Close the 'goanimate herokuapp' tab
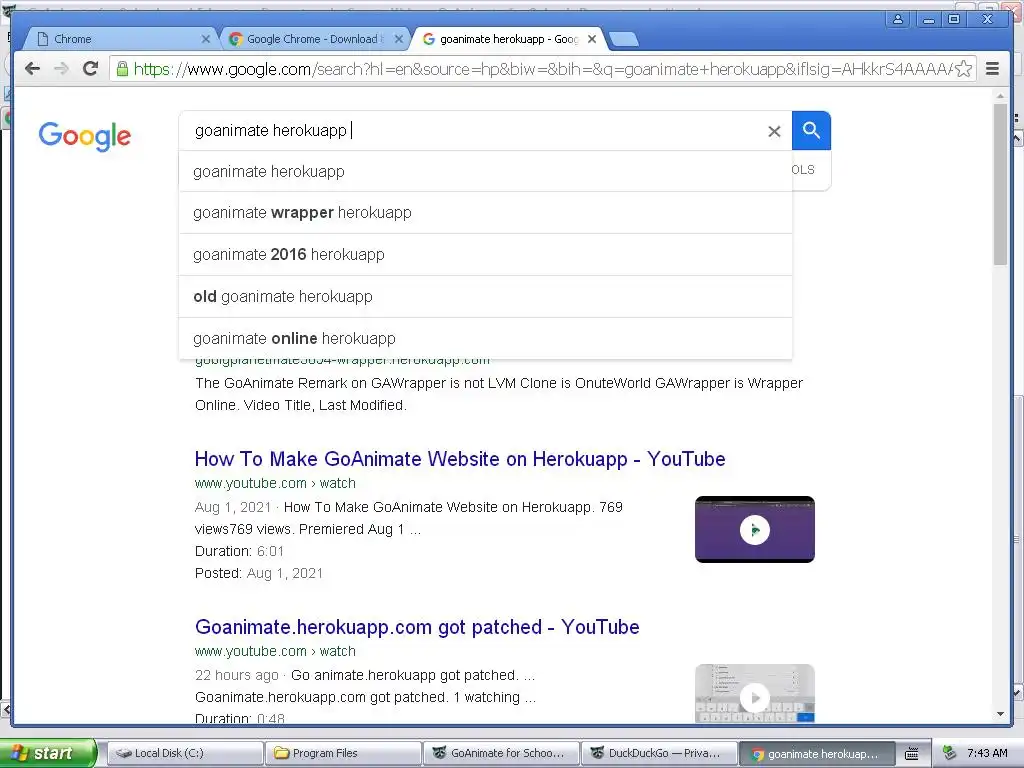Screen dimensions: 1024x768 coord(592,39)
